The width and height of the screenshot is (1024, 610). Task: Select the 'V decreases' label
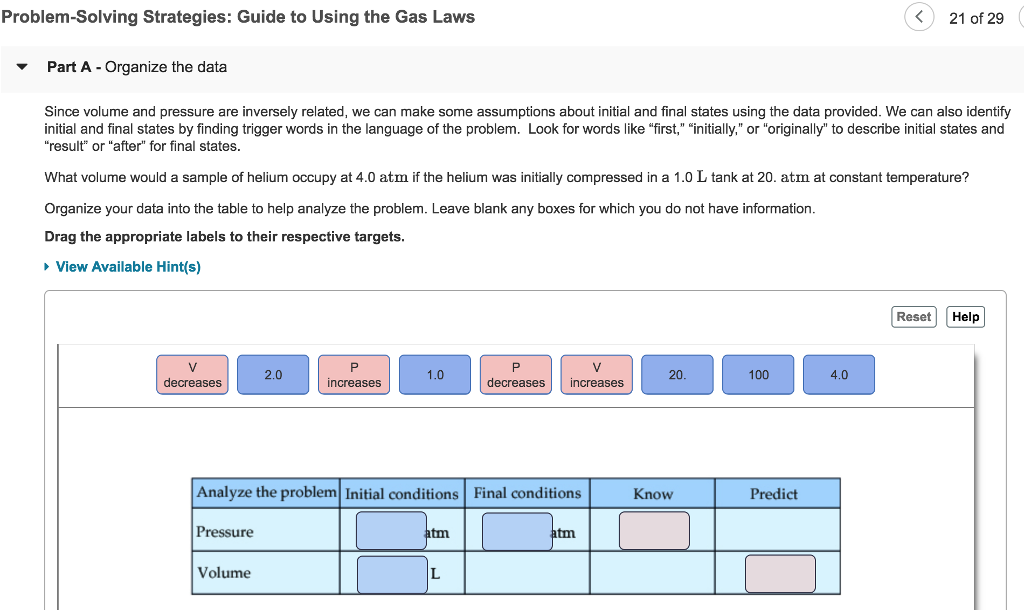click(192, 373)
